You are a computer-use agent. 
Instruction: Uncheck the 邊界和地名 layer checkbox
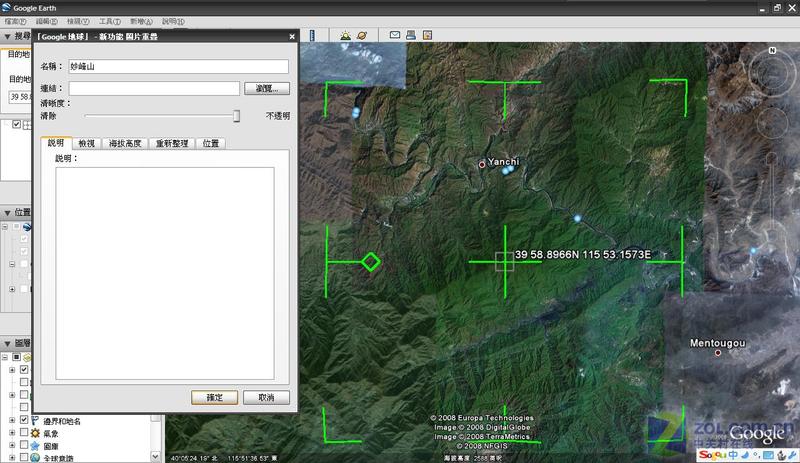pyautogui.click(x=24, y=420)
